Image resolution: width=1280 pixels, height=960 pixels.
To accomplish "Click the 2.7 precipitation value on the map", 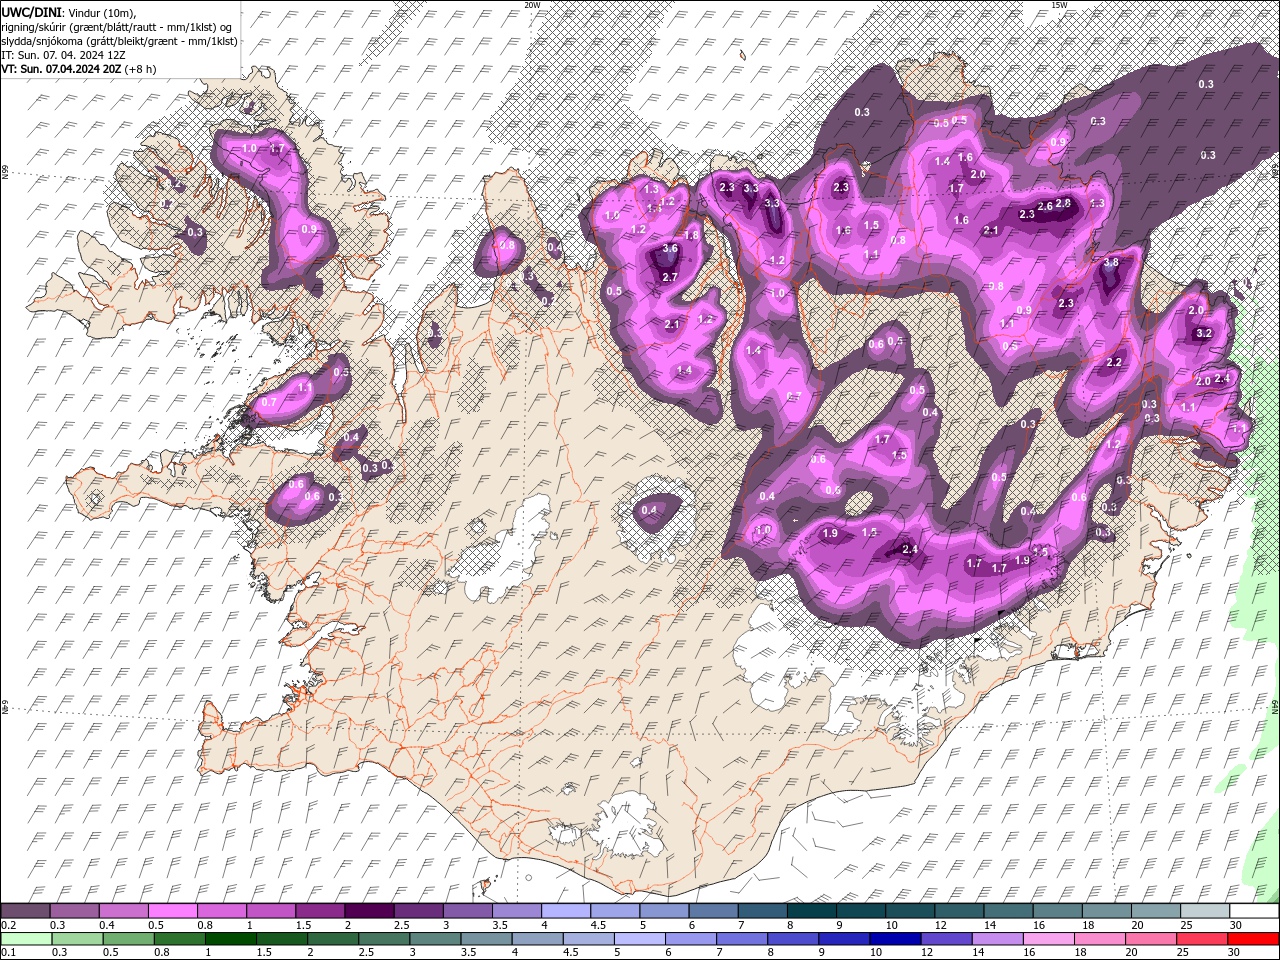I will point(670,277).
